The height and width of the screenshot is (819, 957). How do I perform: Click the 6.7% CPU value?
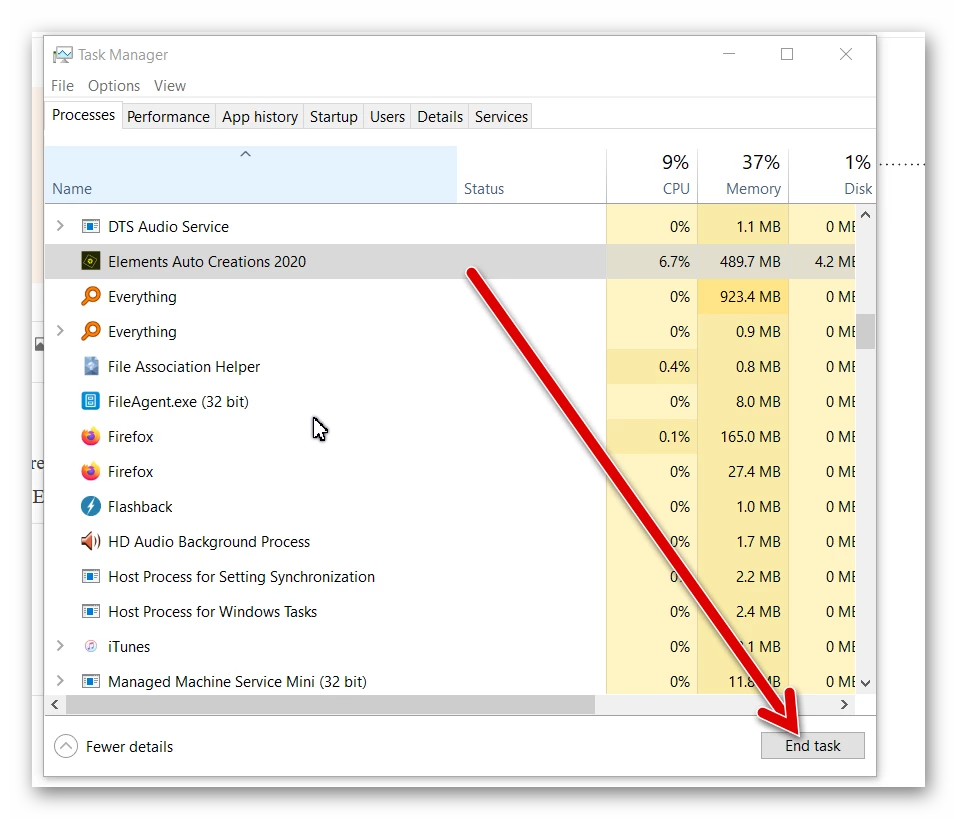point(674,262)
